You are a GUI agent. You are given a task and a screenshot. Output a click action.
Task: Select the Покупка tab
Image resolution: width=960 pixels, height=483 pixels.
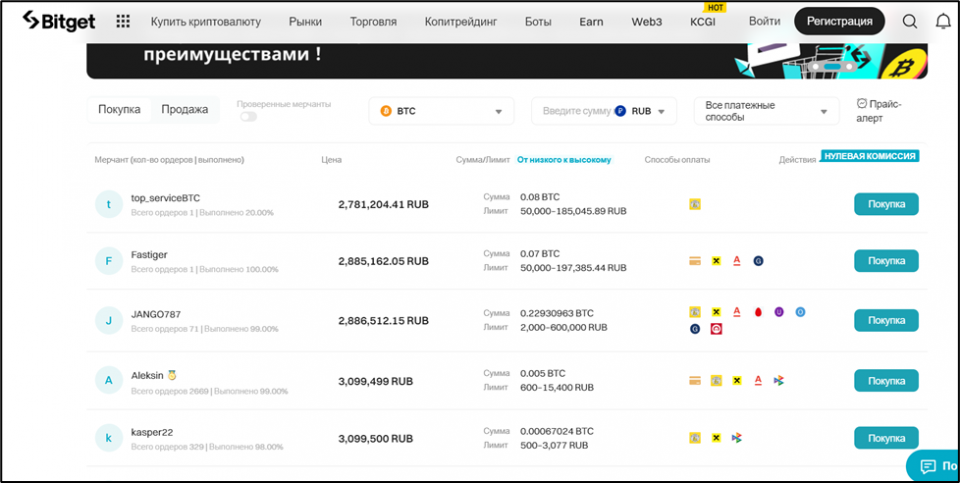[x=119, y=110]
